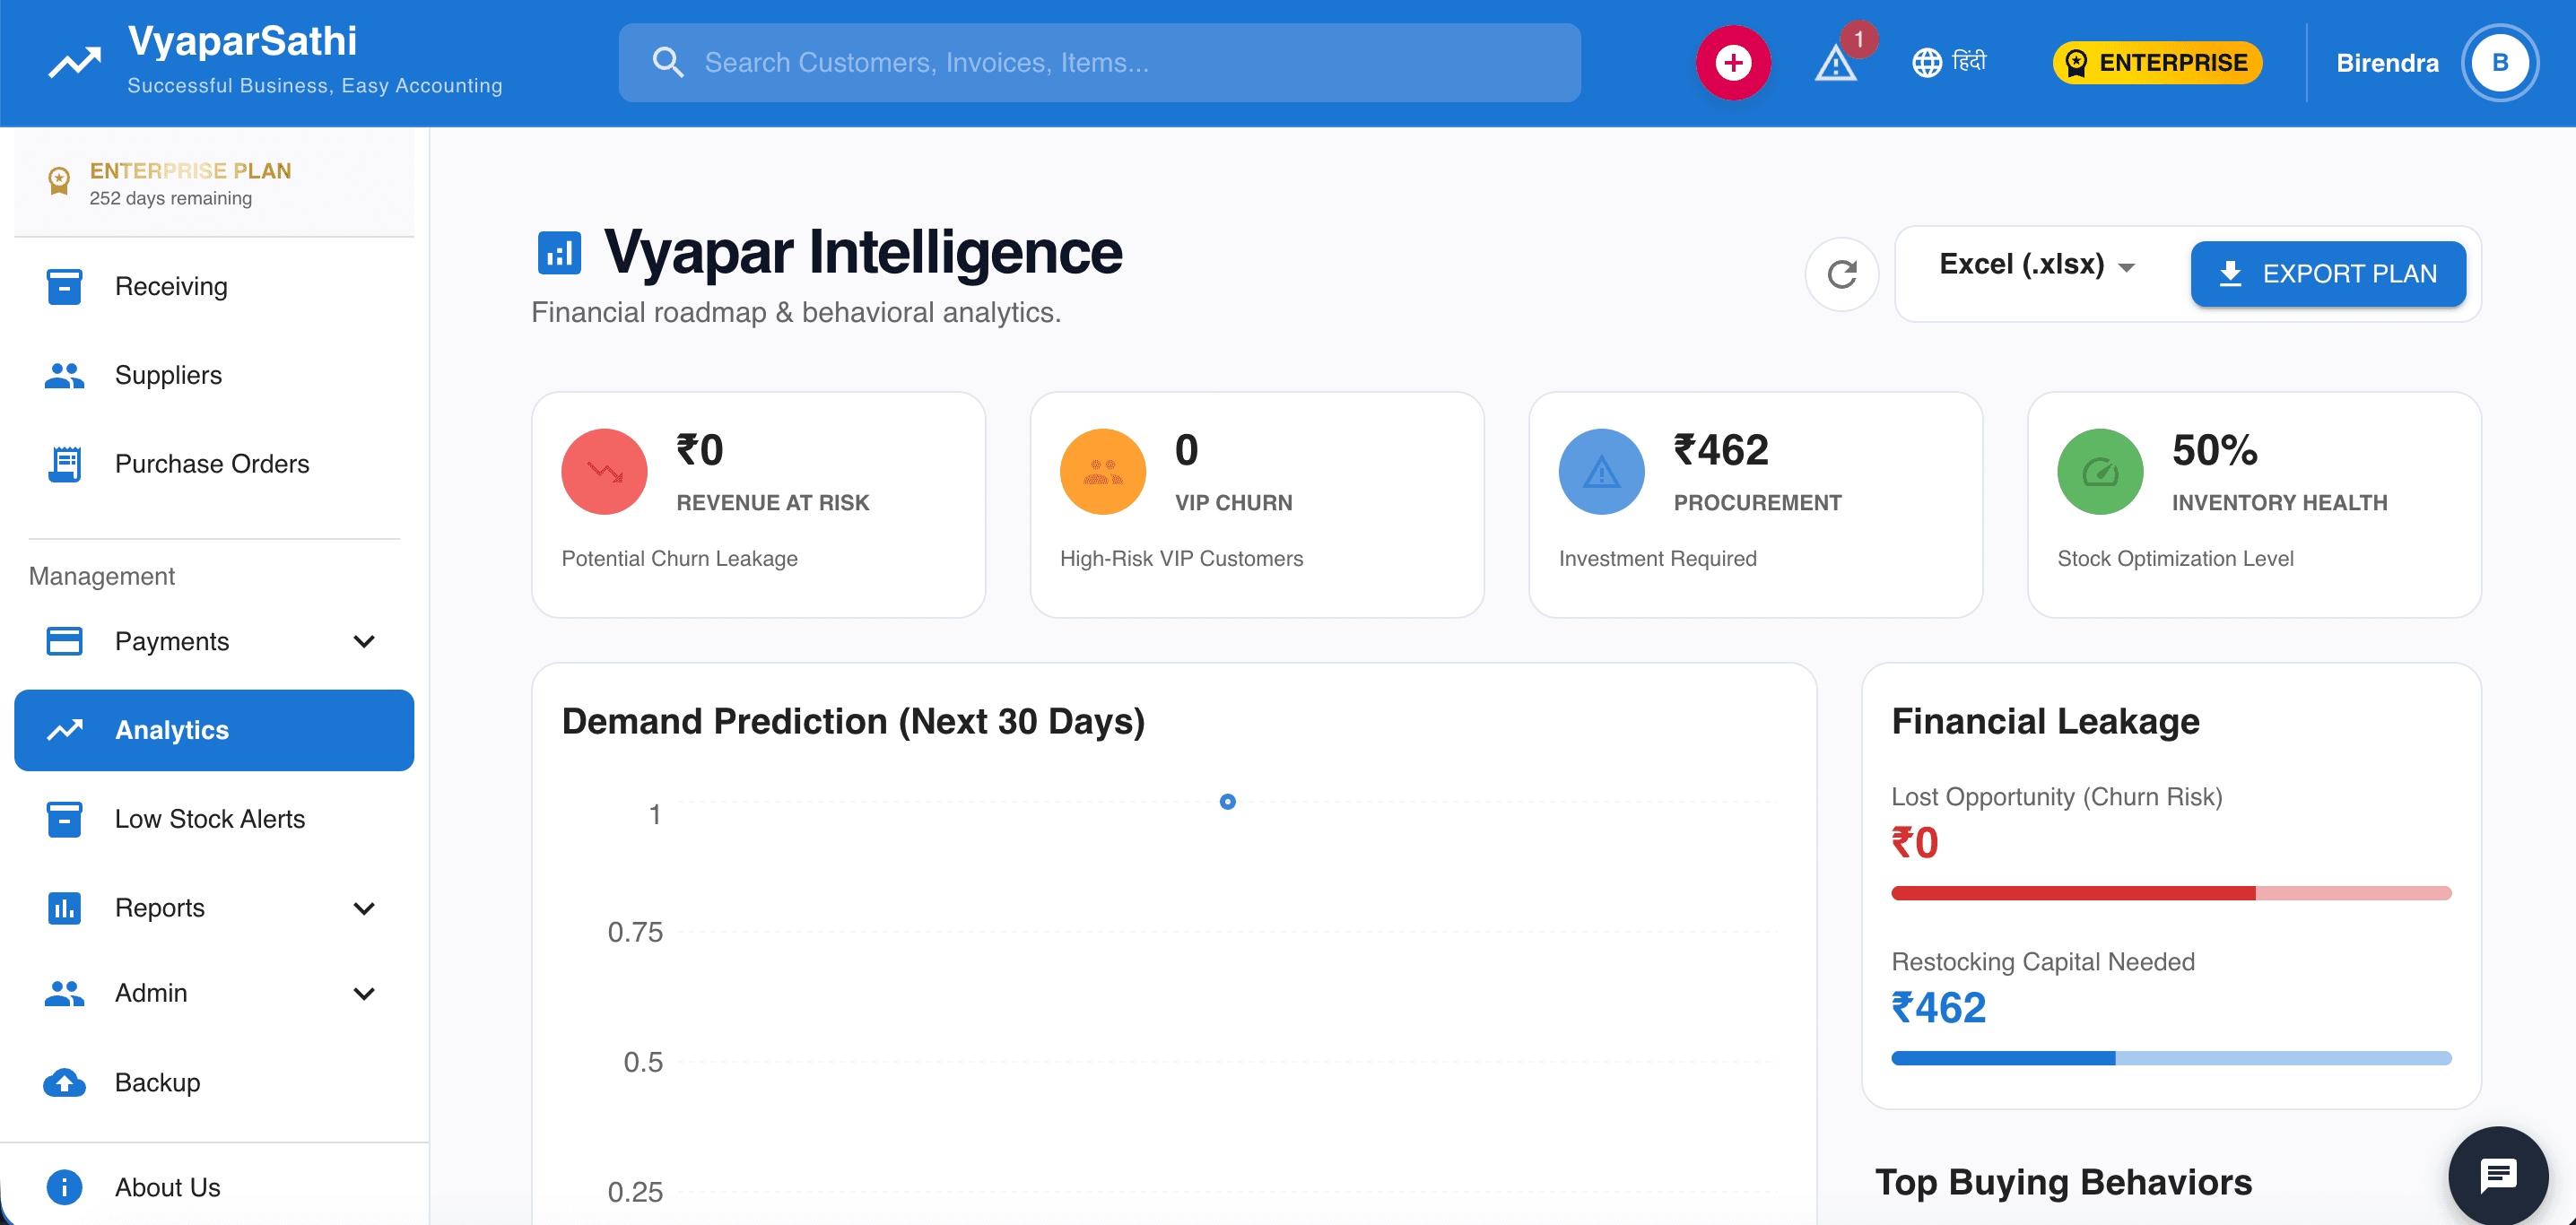This screenshot has height=1225, width=2576.
Task: Click the Payments card icon
Action: coord(65,641)
